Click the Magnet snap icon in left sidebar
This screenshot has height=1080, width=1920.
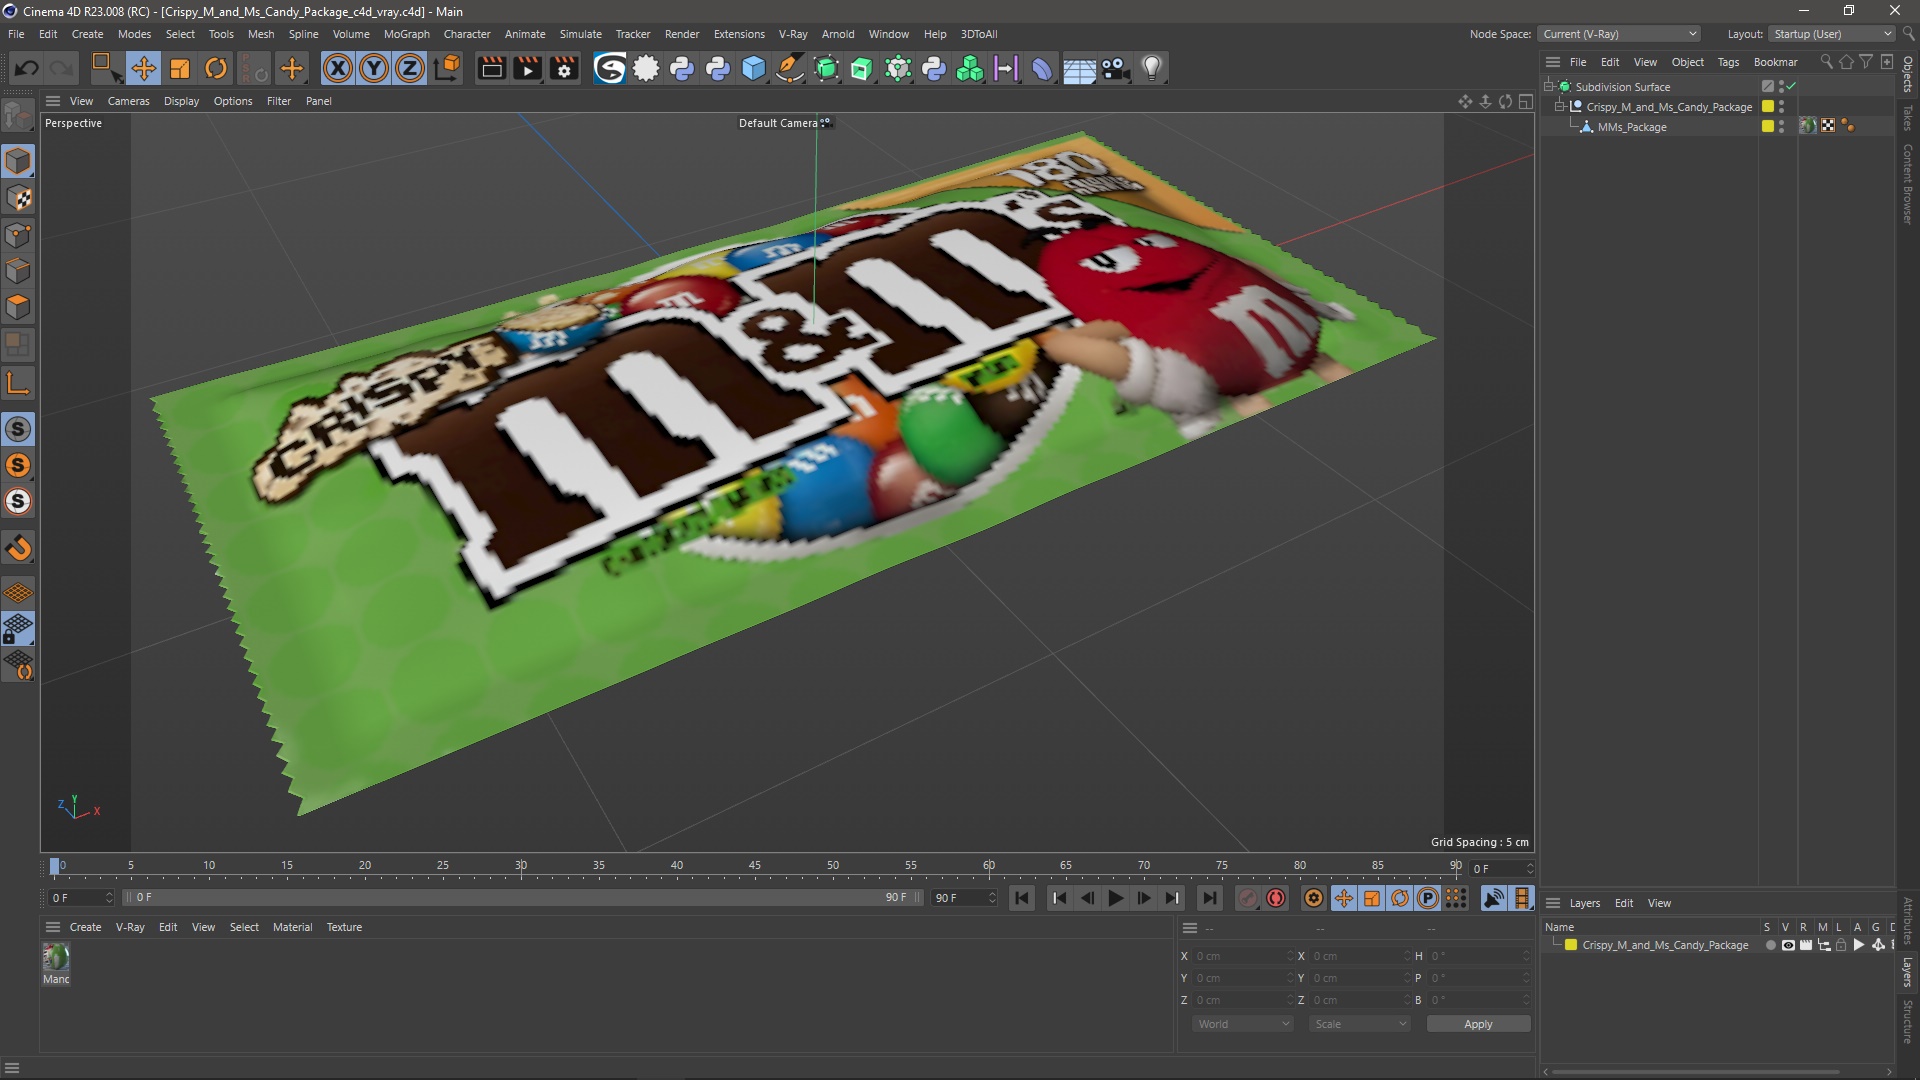coord(18,548)
